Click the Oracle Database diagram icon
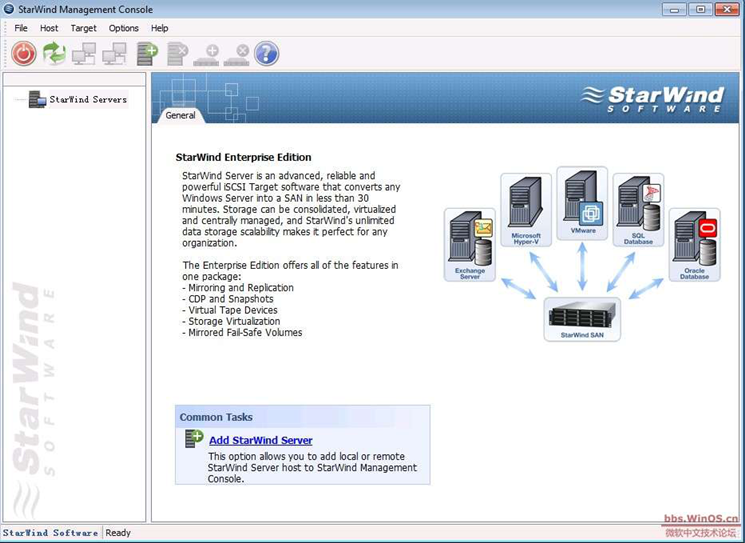745x543 pixels. coord(695,245)
